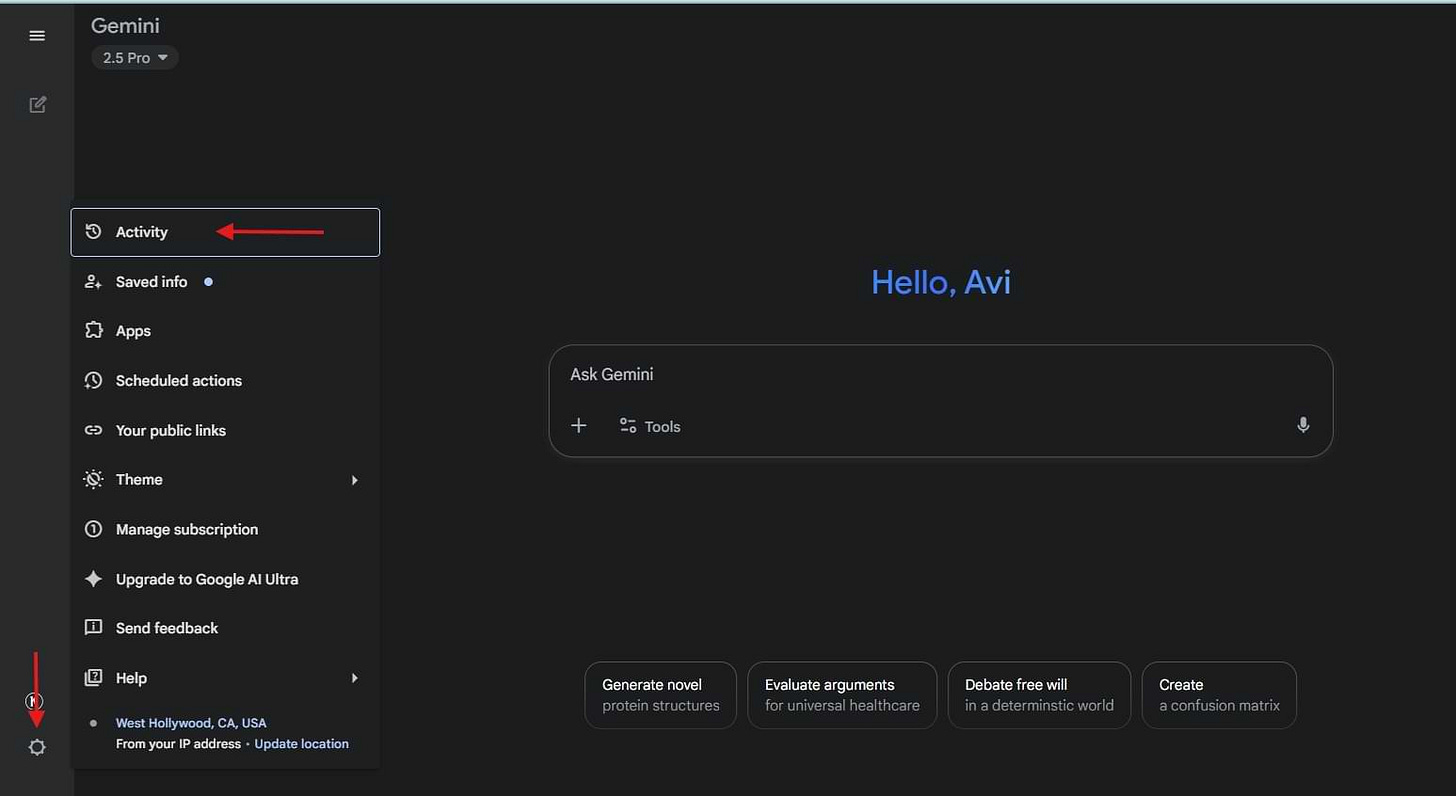This screenshot has height=796, width=1456.
Task: Toggle the sidebar with the hamburger menu
Action: pos(37,35)
